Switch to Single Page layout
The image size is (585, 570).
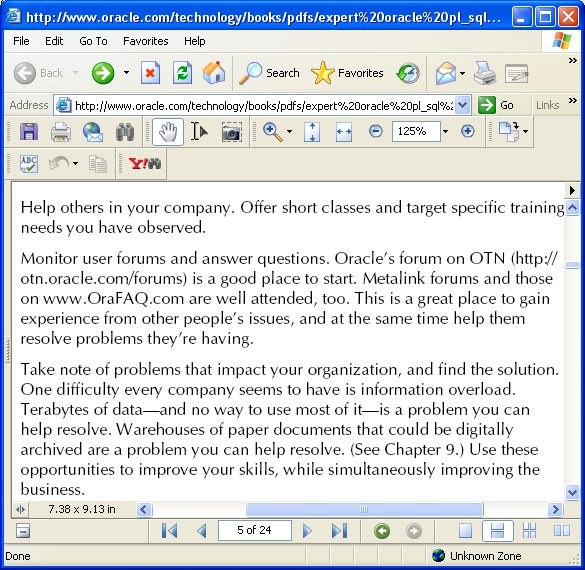tap(465, 530)
